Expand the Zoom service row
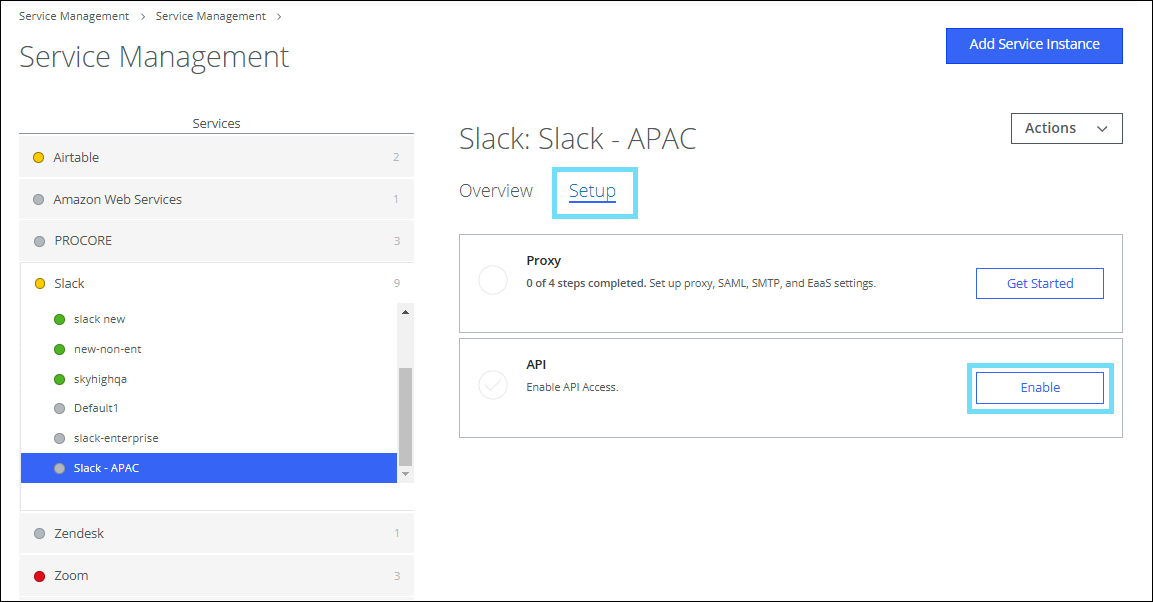 click(216, 576)
